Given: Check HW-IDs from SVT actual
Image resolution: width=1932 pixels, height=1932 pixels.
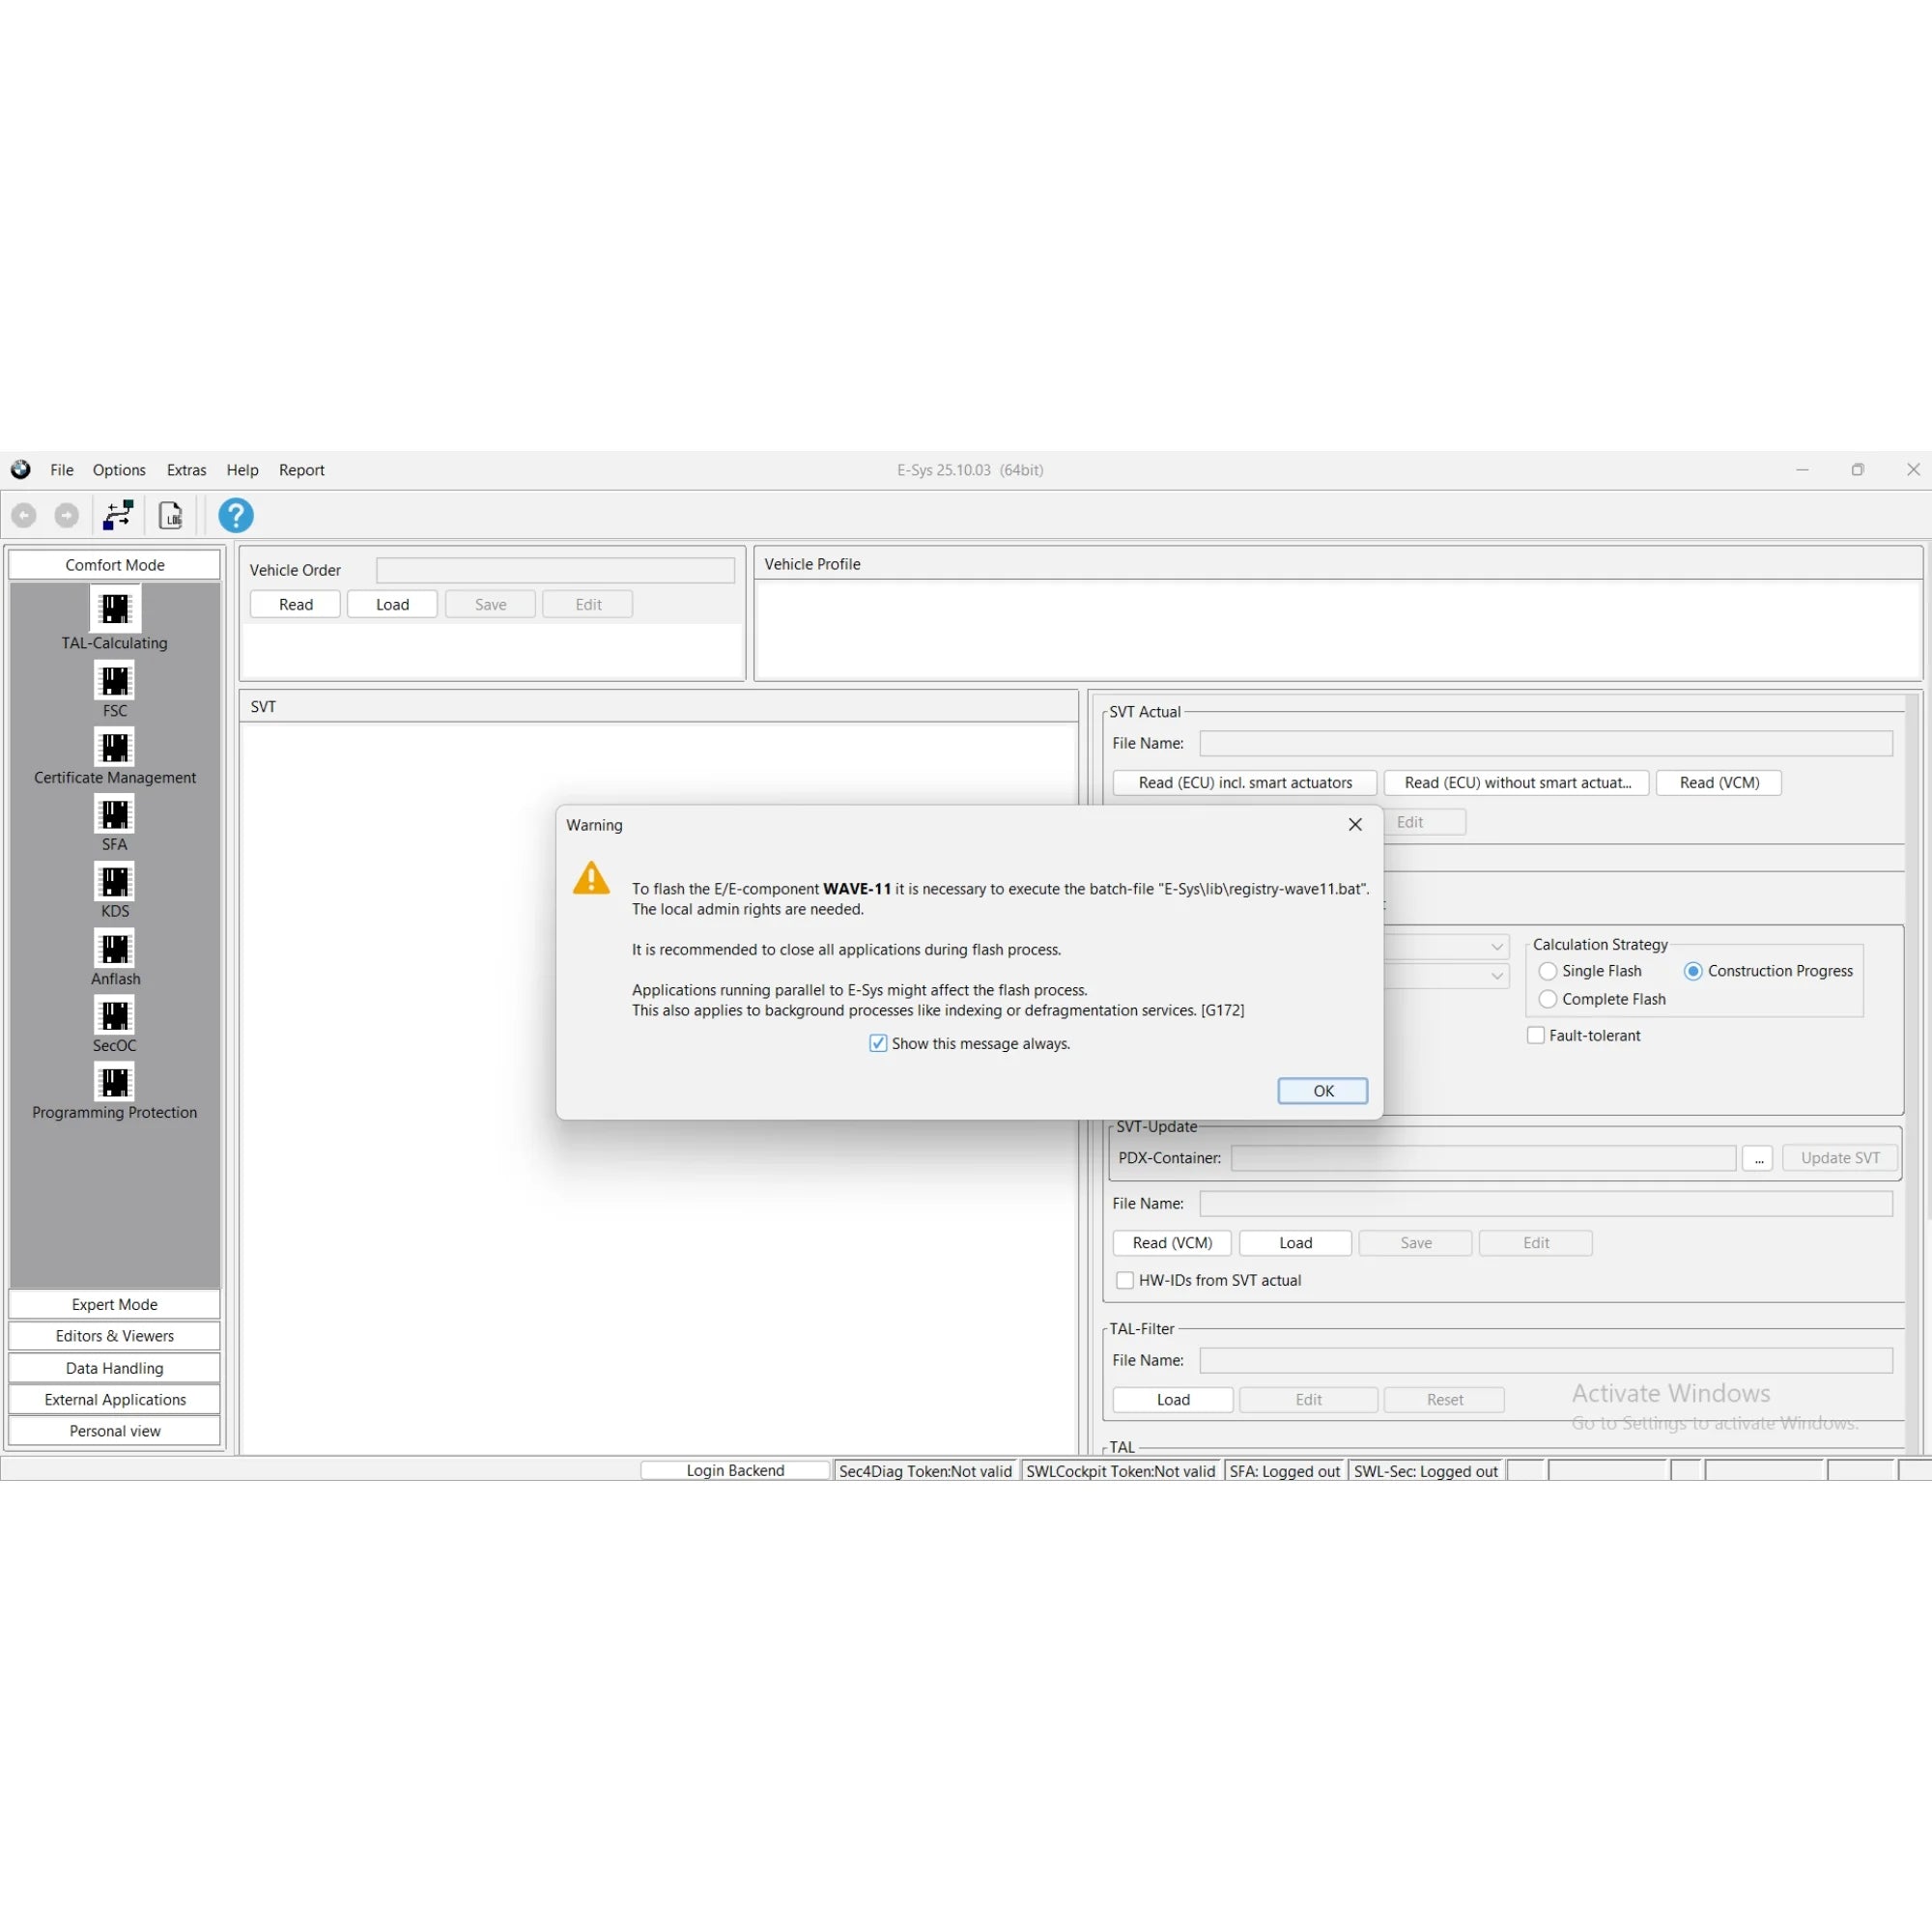Looking at the screenshot, I should [x=1125, y=1280].
